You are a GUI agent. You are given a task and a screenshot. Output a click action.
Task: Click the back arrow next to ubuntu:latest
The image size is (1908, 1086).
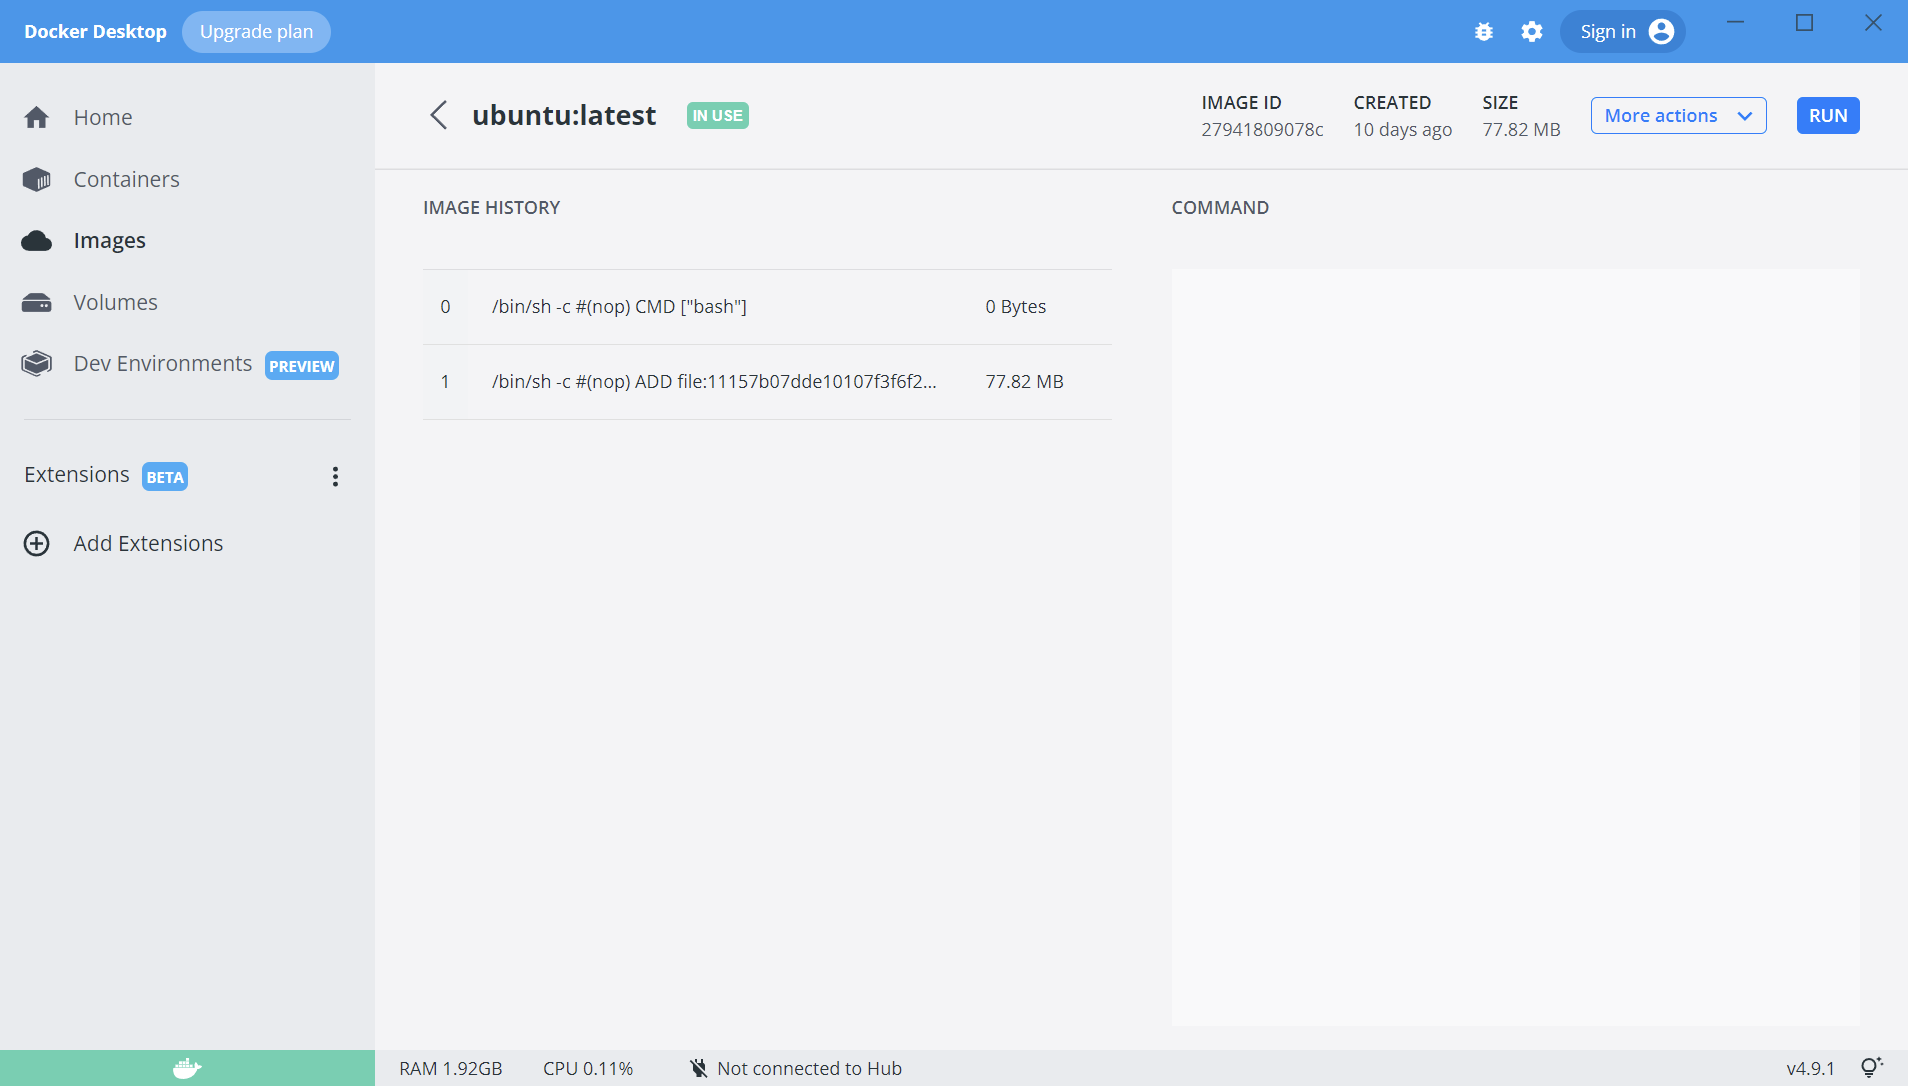tap(439, 115)
